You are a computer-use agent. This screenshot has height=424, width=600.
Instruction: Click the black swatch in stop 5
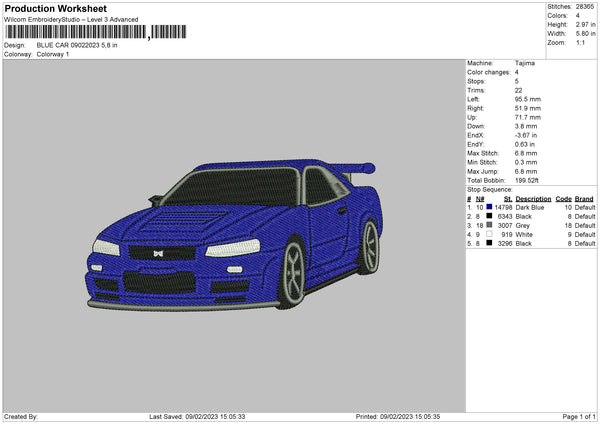(489, 243)
